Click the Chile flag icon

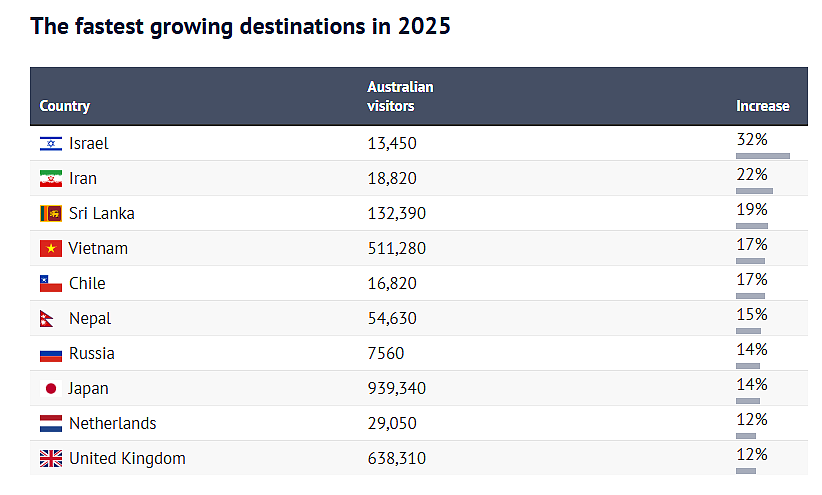[50, 284]
